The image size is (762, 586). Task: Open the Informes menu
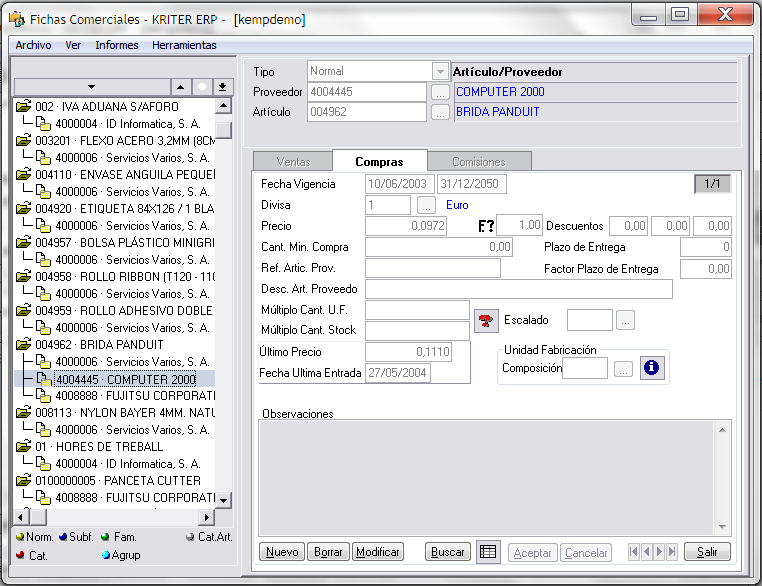pos(117,45)
